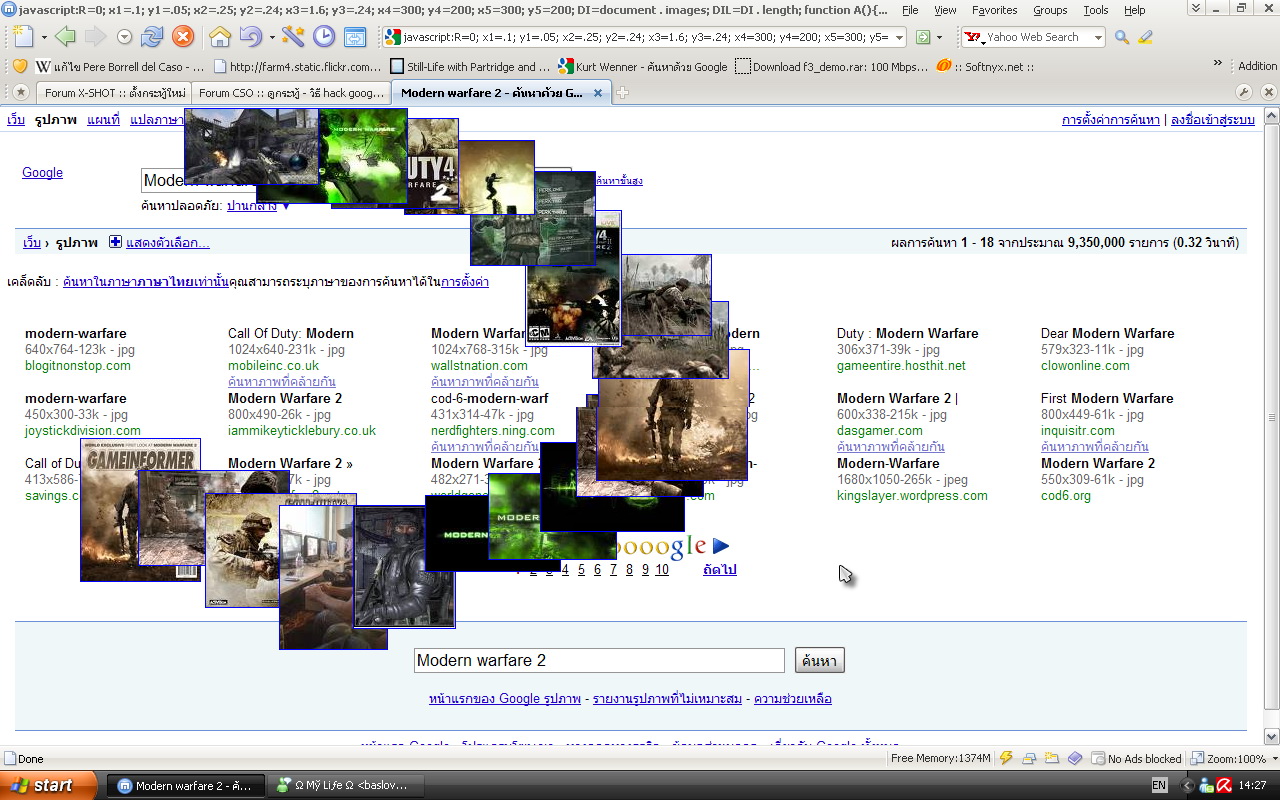1280x800 pixels.
Task: Click the highlighter icon beside the search magnifier
Action: point(1145,37)
